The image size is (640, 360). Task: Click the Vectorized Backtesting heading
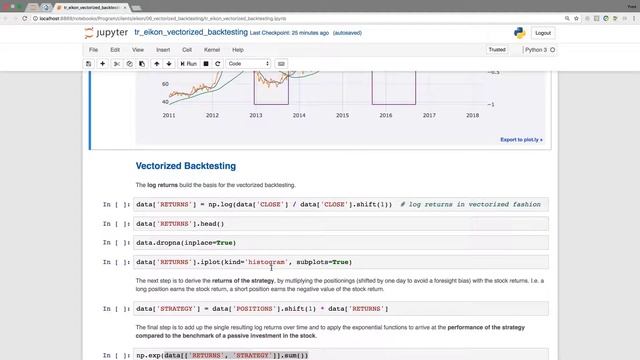click(x=186, y=166)
